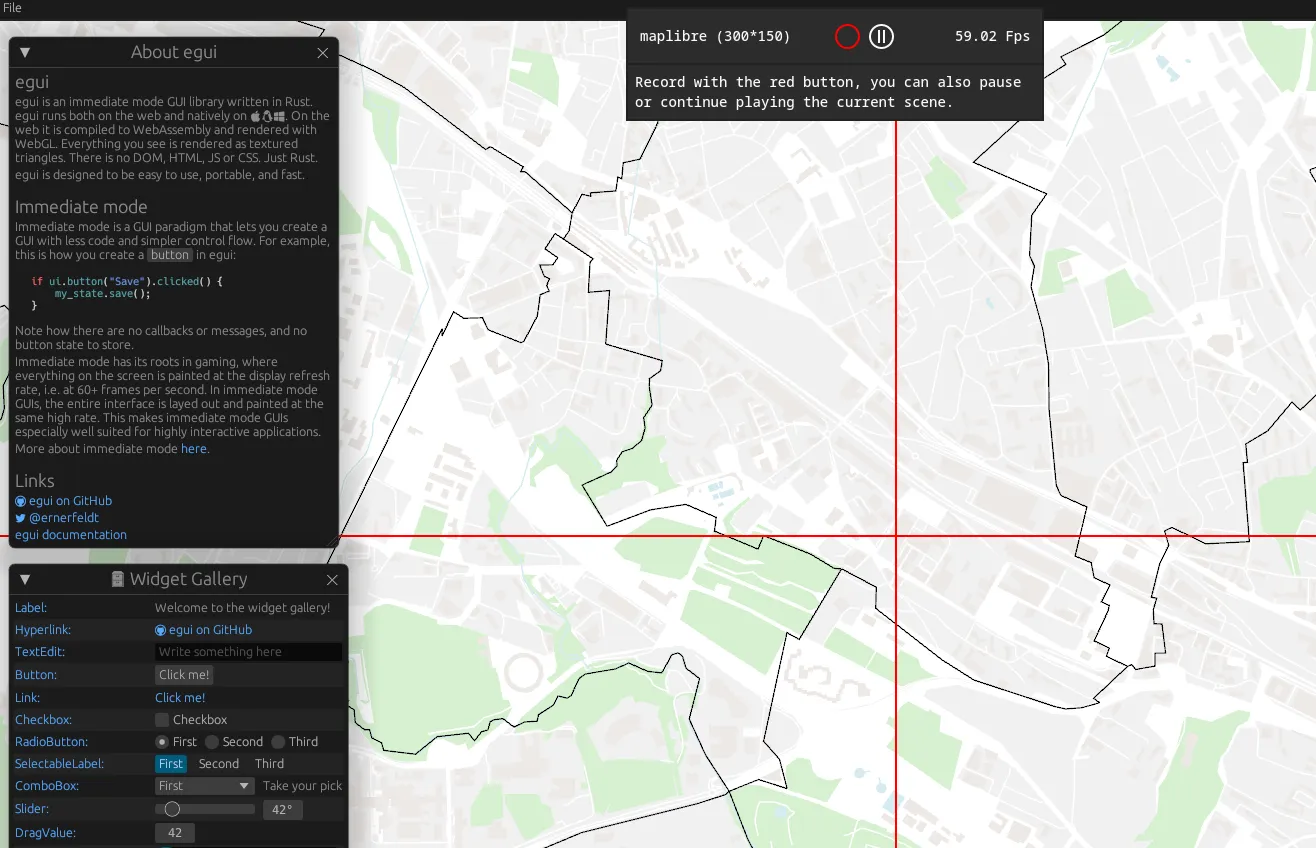
Task: Follow the here link about immediate mode
Action: tap(194, 448)
